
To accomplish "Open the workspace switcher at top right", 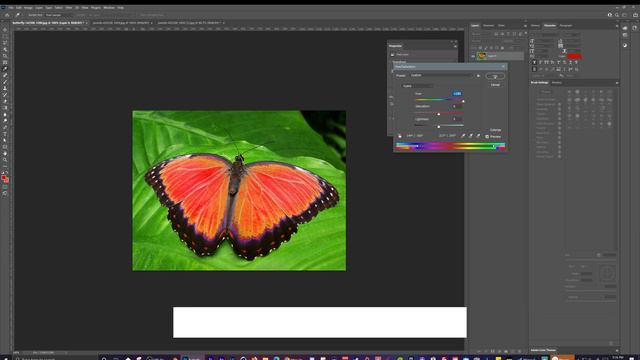I will [624, 15].
